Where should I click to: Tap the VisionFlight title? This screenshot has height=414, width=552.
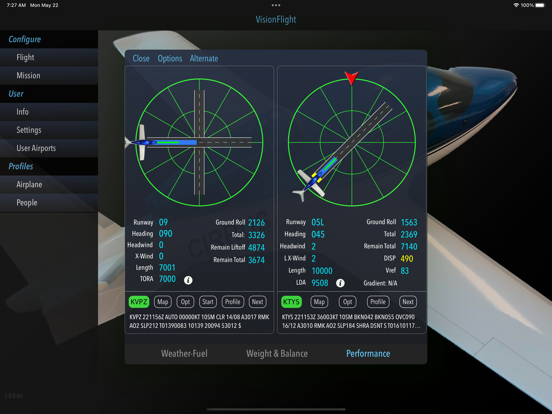click(276, 19)
